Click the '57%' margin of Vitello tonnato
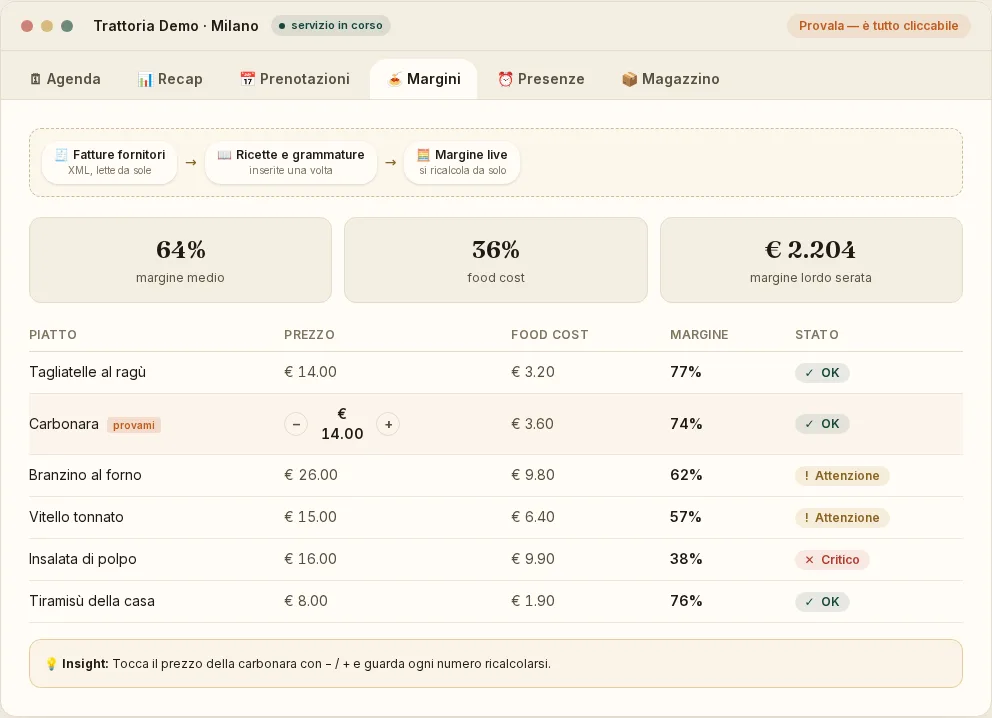 click(686, 517)
